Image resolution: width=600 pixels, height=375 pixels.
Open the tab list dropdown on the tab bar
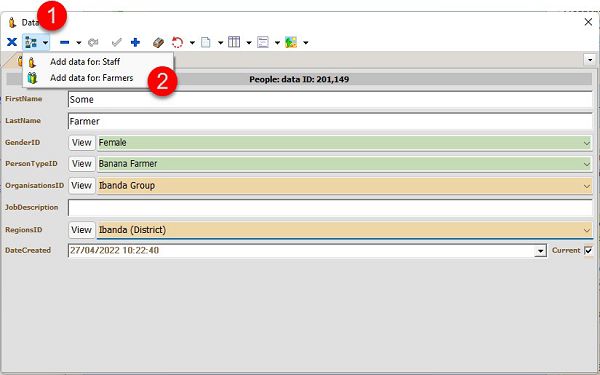coord(590,60)
